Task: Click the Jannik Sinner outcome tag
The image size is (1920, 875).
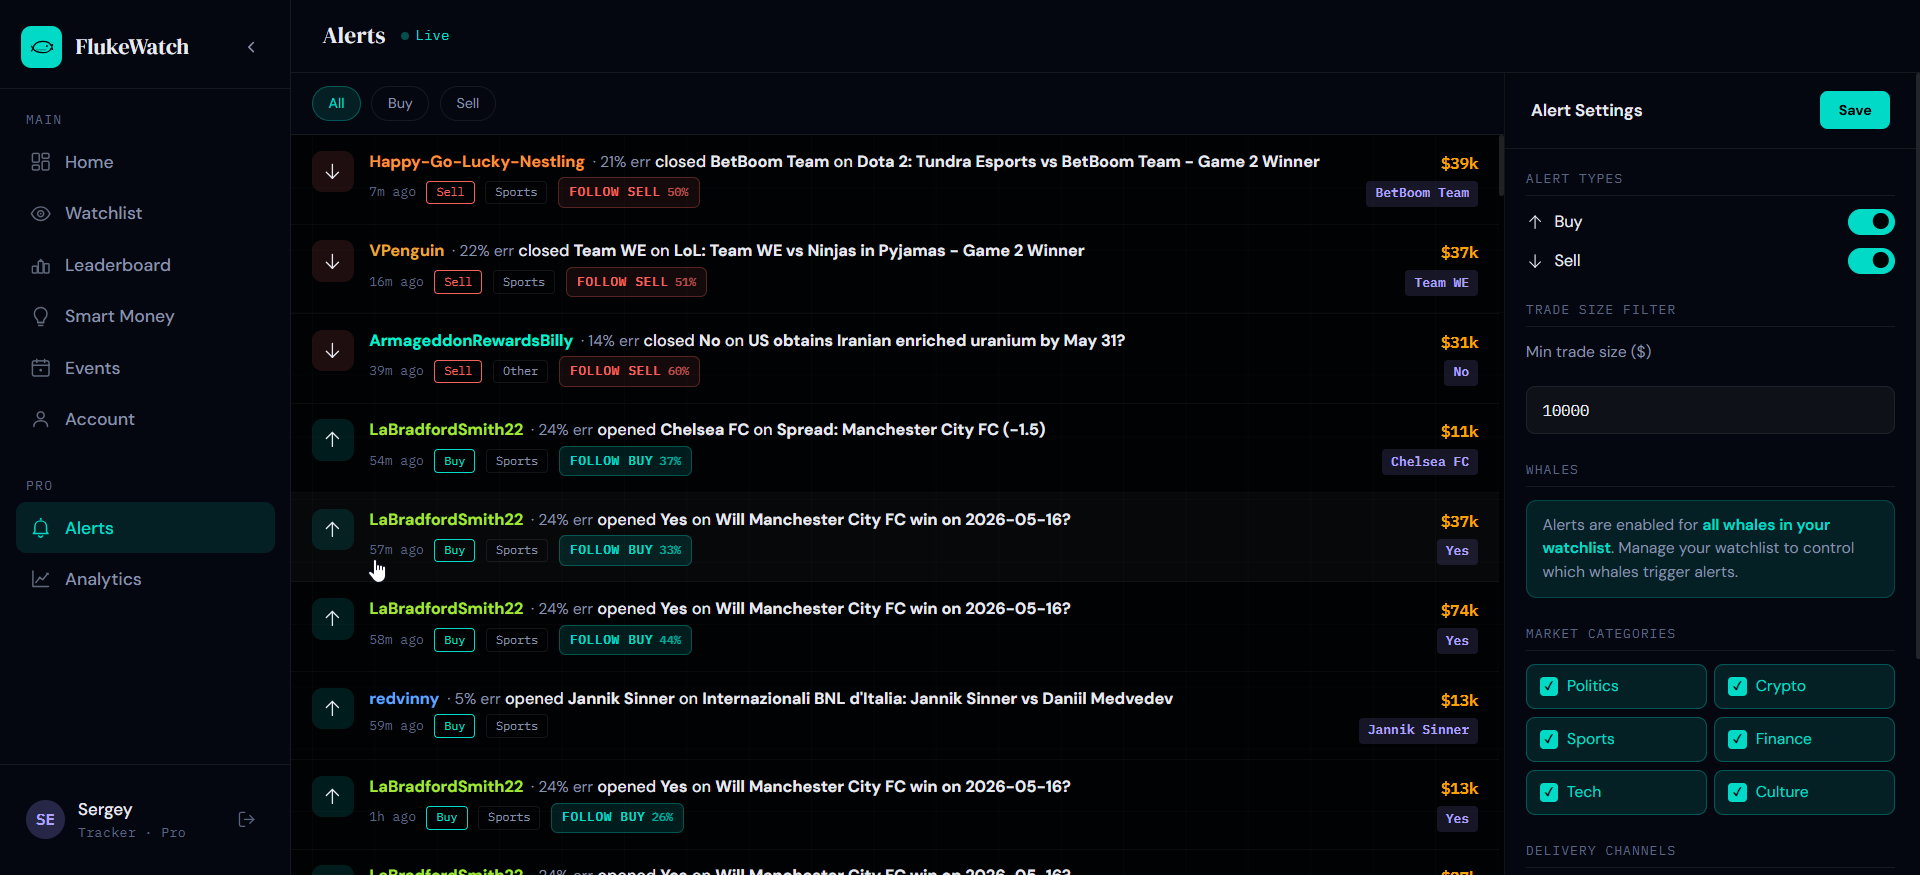Action: 1418,730
